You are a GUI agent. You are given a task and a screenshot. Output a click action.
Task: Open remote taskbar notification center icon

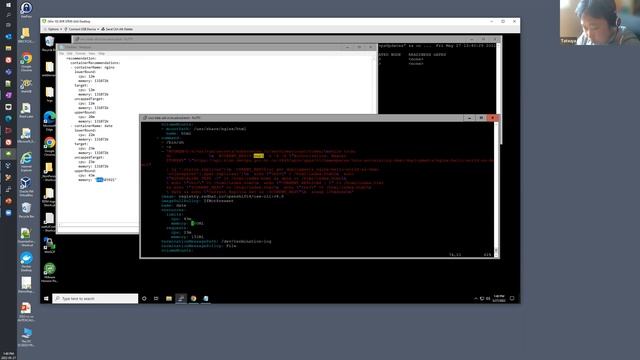pyautogui.click(x=512, y=299)
